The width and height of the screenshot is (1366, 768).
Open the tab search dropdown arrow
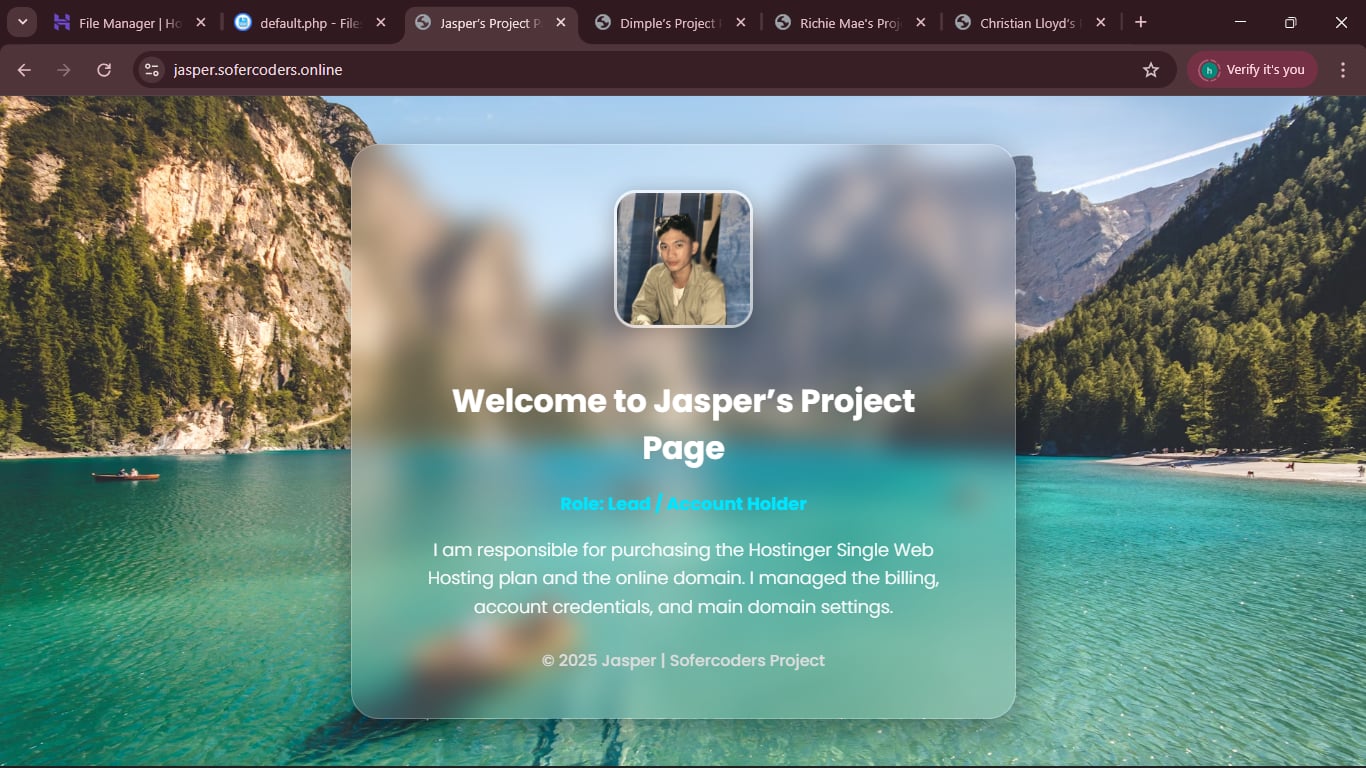[x=22, y=22]
